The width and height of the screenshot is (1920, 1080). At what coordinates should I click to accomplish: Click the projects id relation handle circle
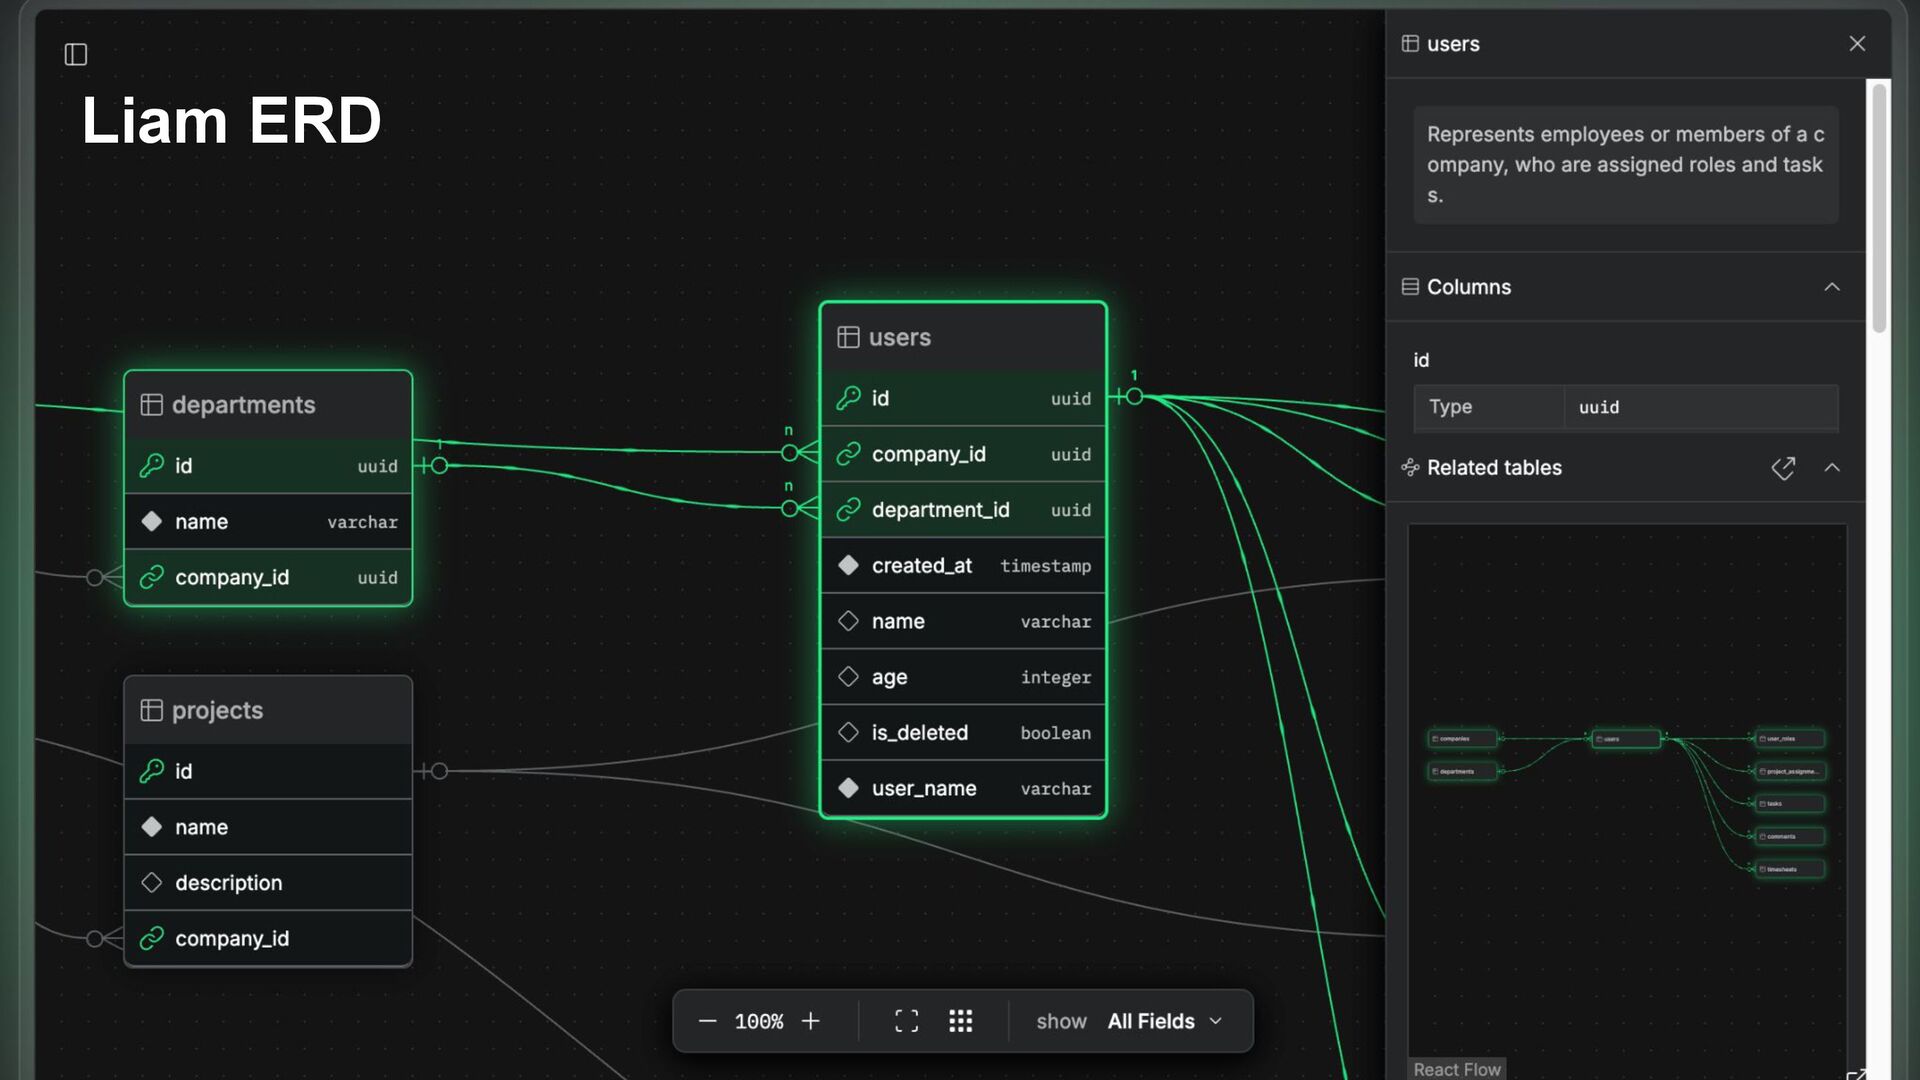[x=439, y=771]
